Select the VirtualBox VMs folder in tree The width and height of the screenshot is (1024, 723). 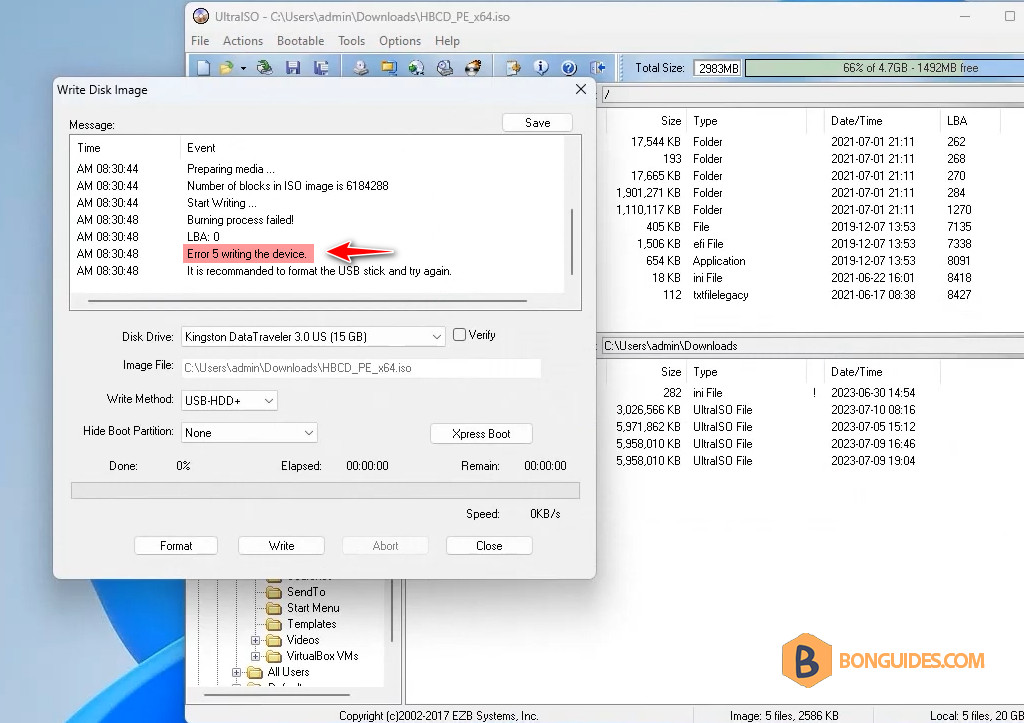point(322,656)
